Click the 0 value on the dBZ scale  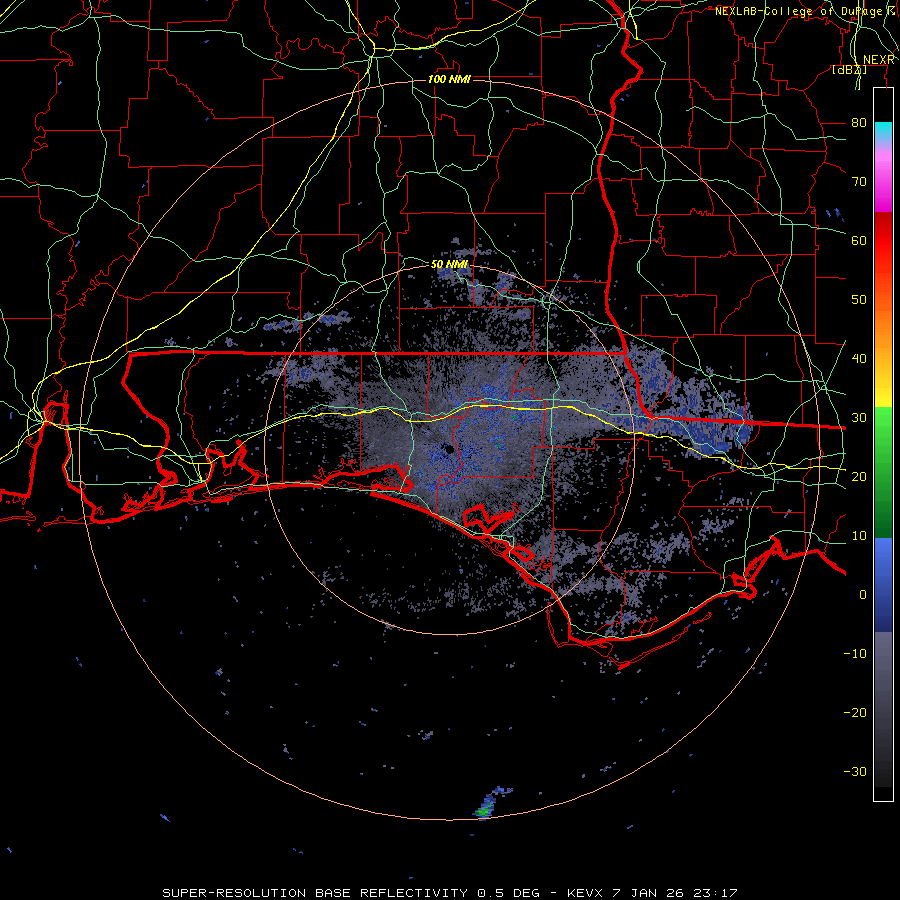click(863, 595)
